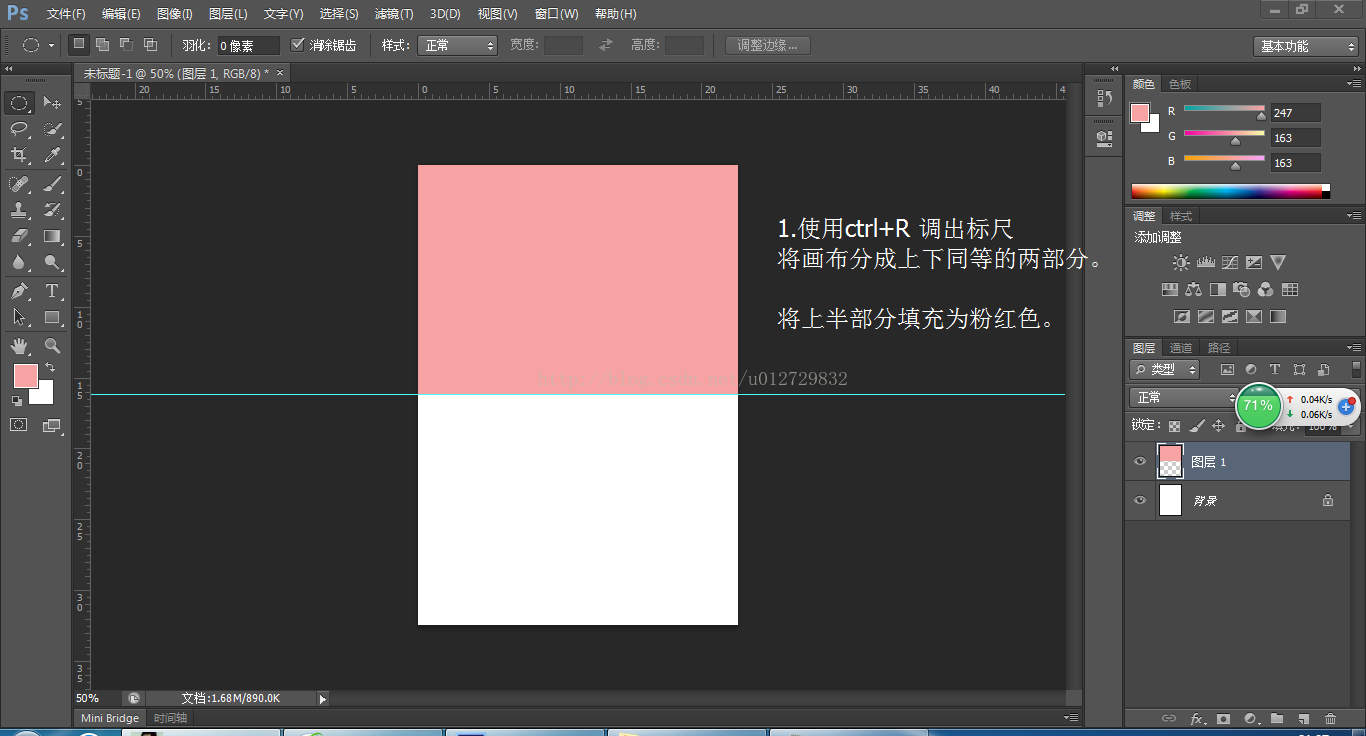Select the Clone Stamp tool

pos(19,210)
